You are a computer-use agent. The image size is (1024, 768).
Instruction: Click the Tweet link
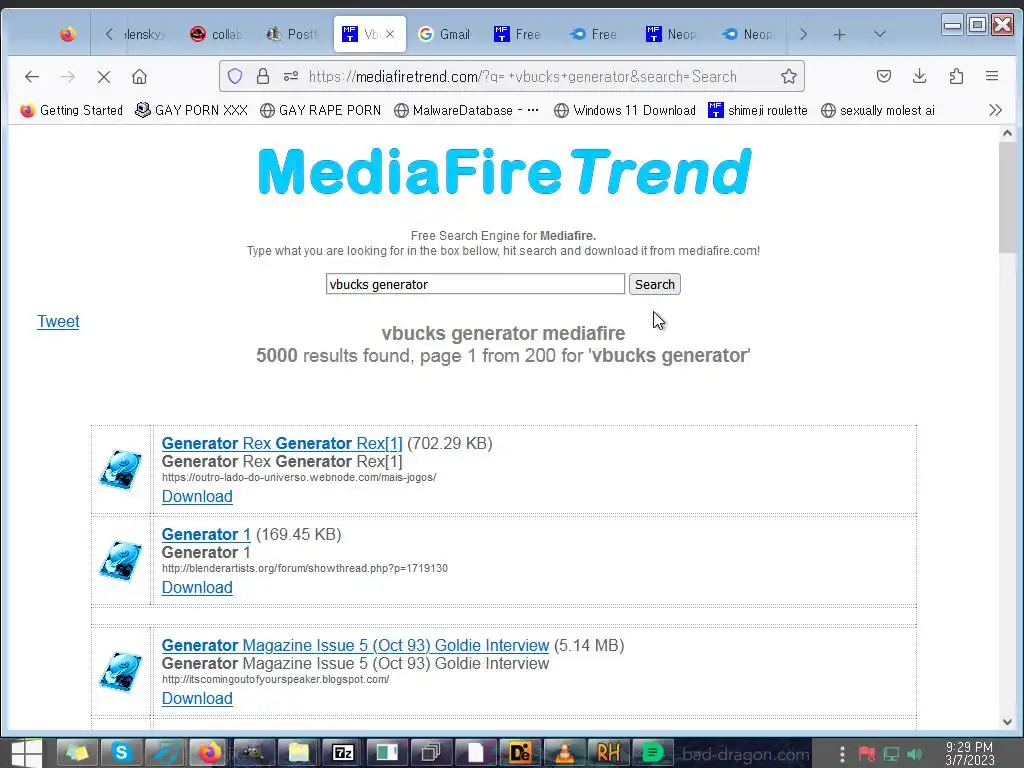coord(58,321)
